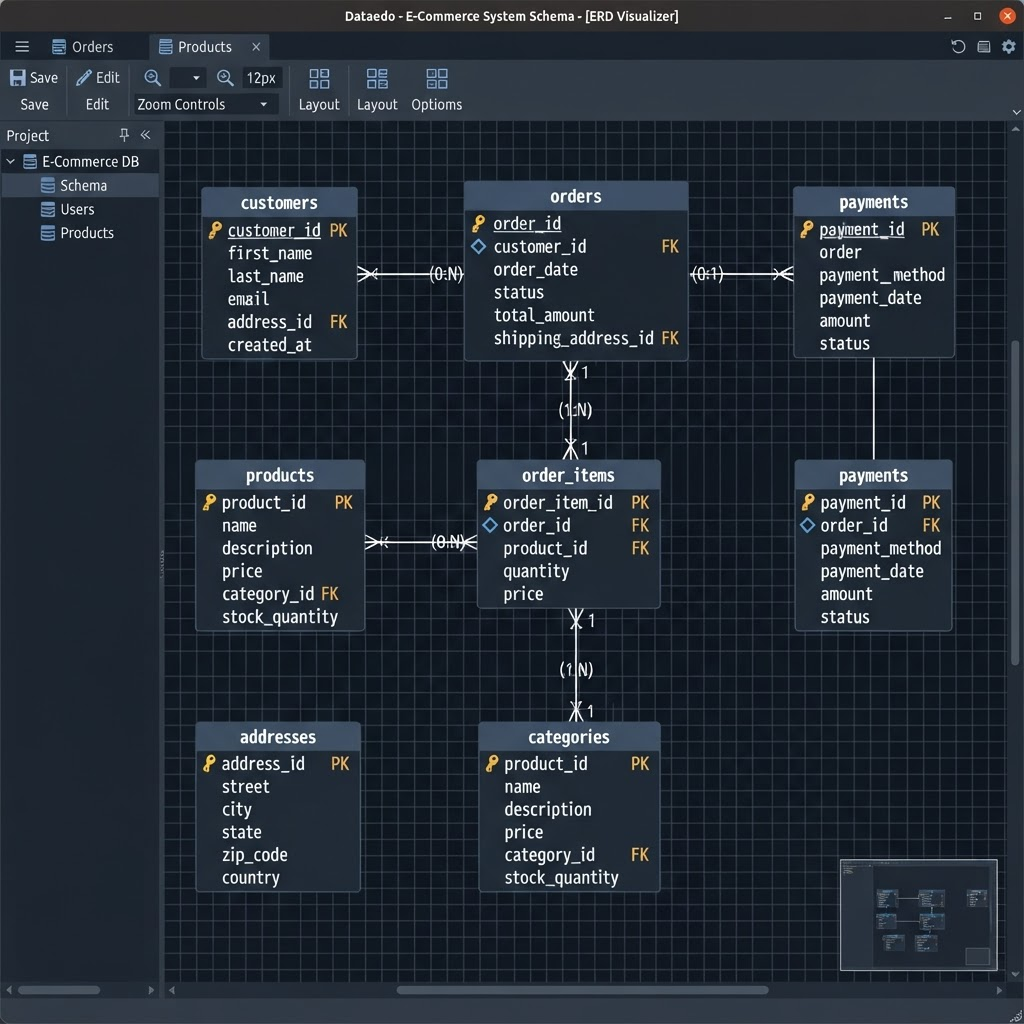Switch to the Orders tab

(x=83, y=47)
